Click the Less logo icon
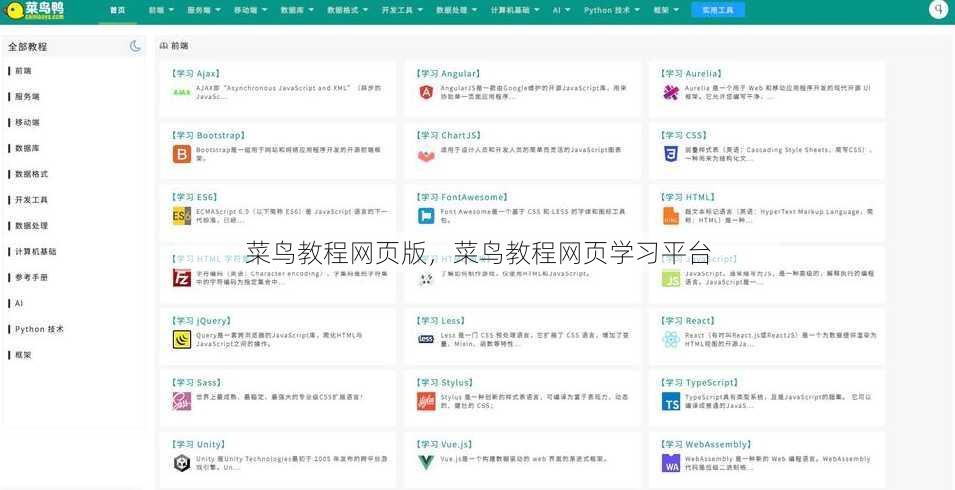Viewport: 955px width, 490px height. pyautogui.click(x=426, y=339)
